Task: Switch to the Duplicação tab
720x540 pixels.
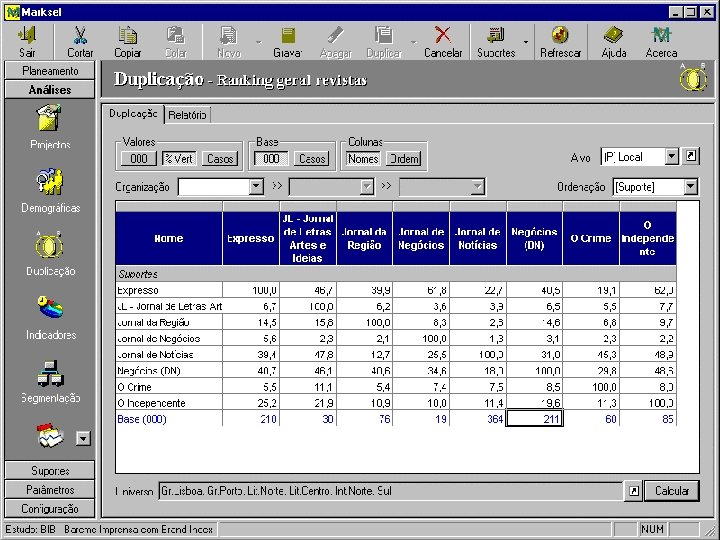Action: pyautogui.click(x=133, y=113)
